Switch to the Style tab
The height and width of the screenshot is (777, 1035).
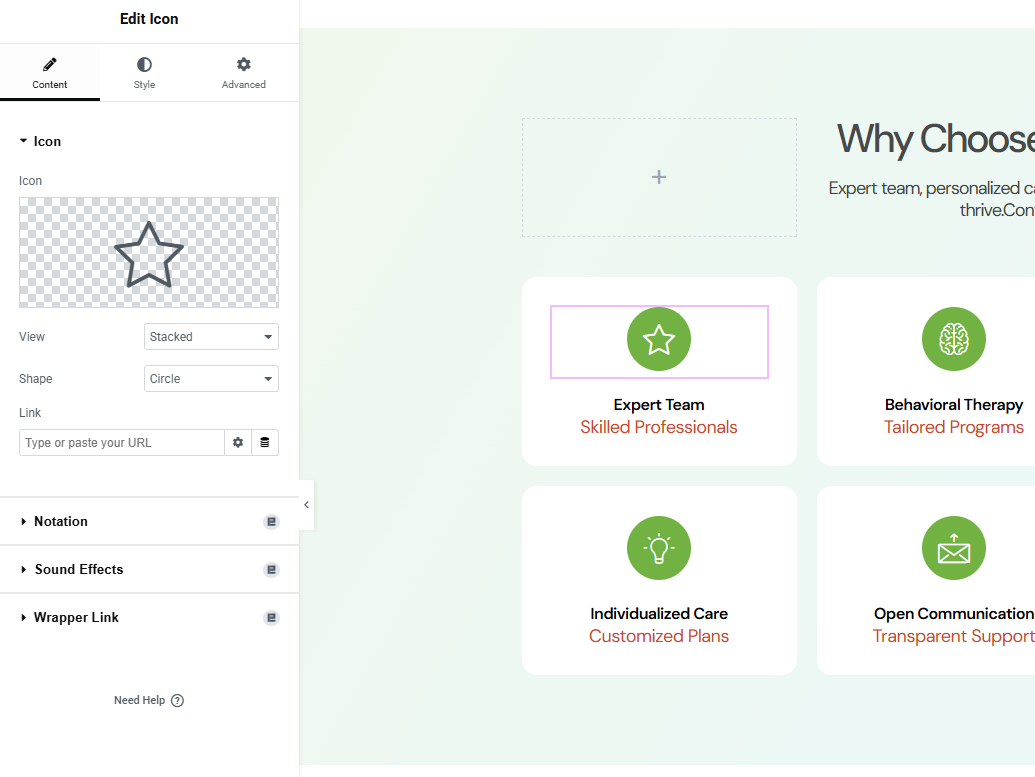tap(145, 73)
